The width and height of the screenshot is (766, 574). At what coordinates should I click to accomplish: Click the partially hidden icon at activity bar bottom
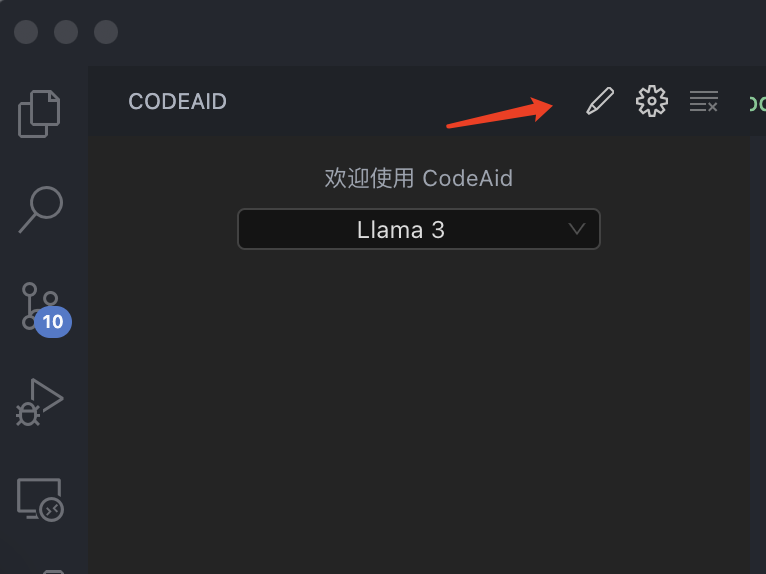[54, 571]
